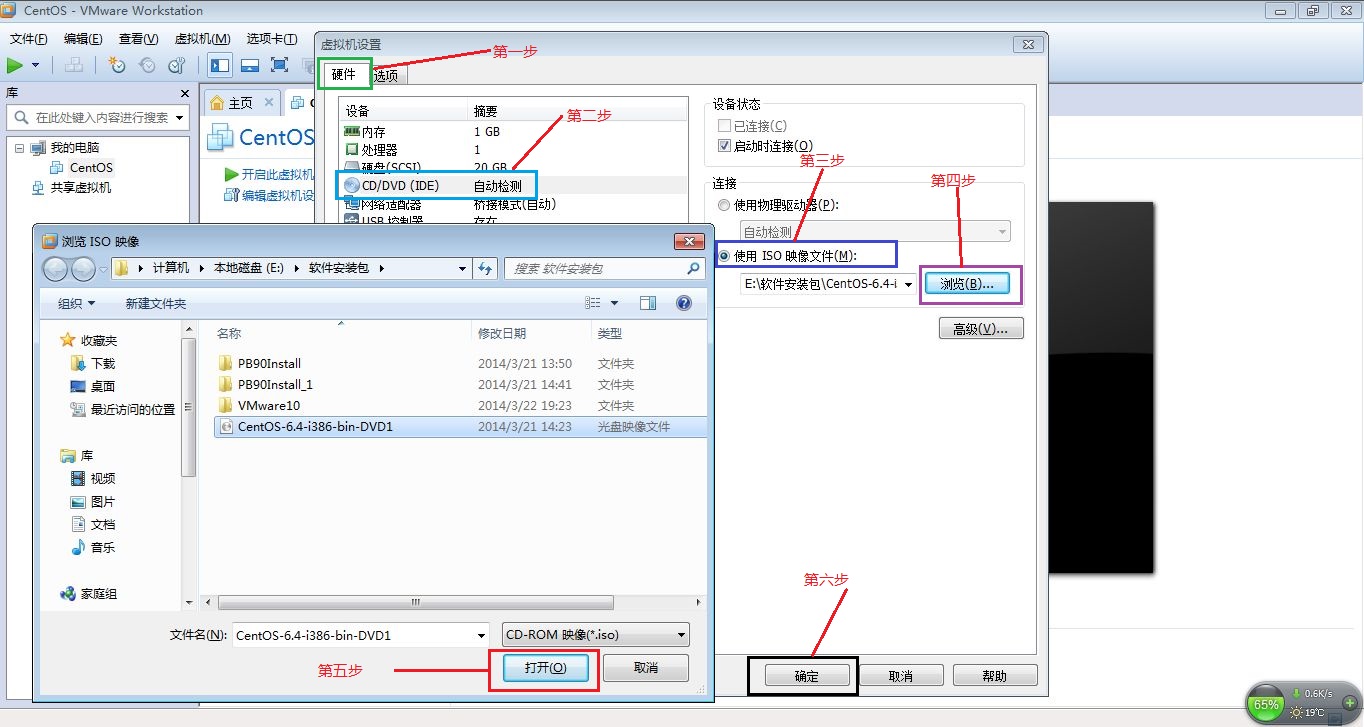Click 新建文件夹 new folder button
This screenshot has width=1364, height=727.
(x=156, y=303)
